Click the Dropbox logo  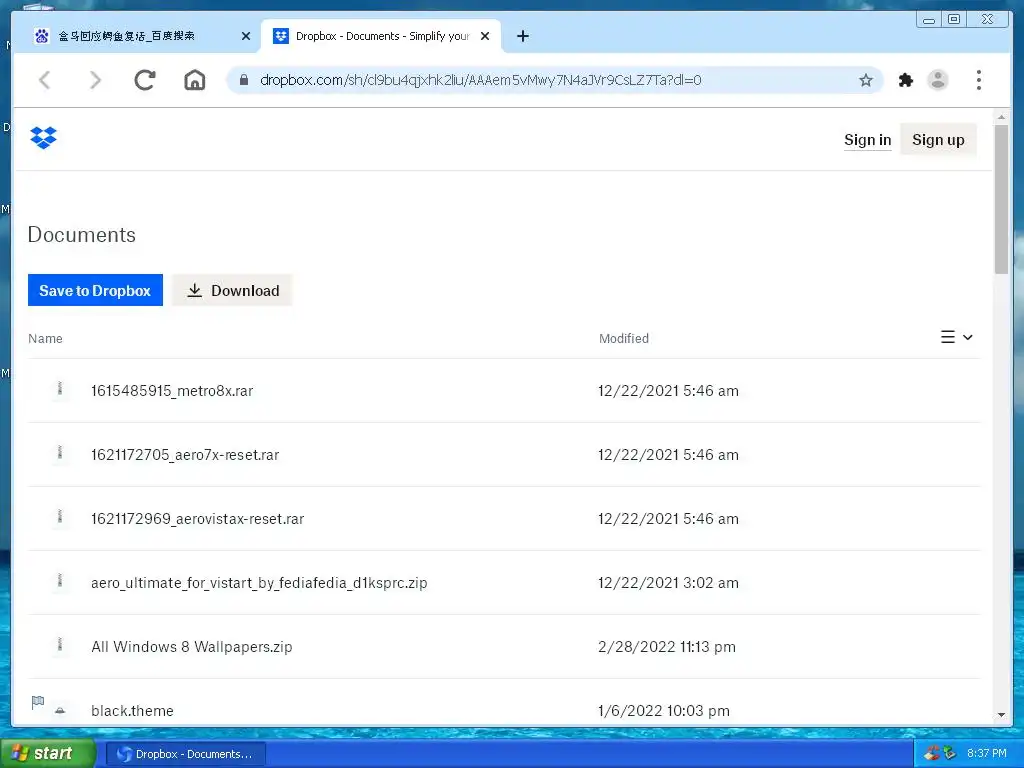[x=44, y=138]
